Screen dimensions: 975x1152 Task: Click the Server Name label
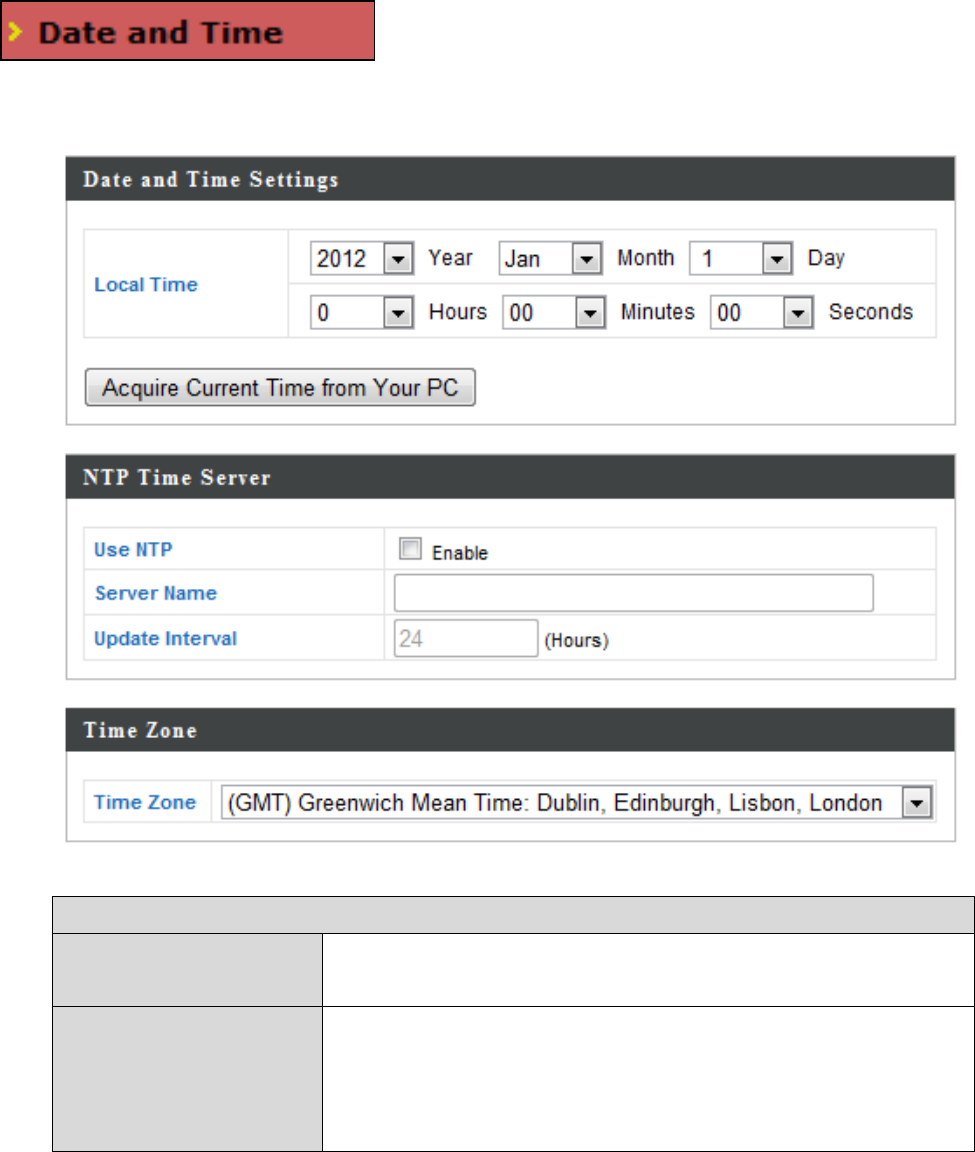[156, 593]
